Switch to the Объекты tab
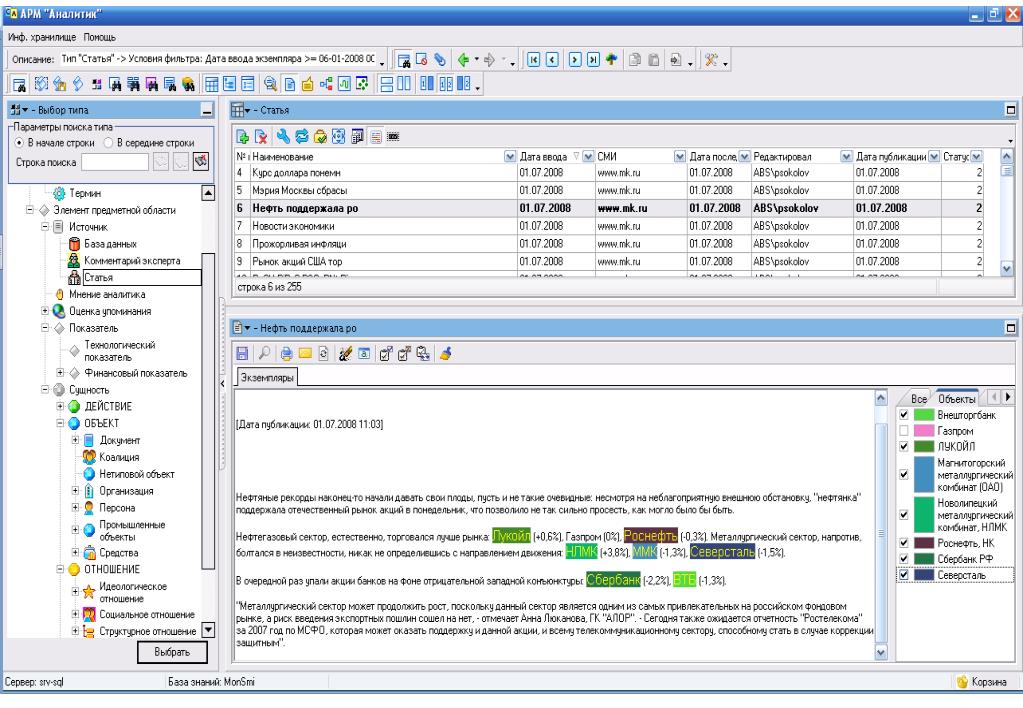 [956, 398]
